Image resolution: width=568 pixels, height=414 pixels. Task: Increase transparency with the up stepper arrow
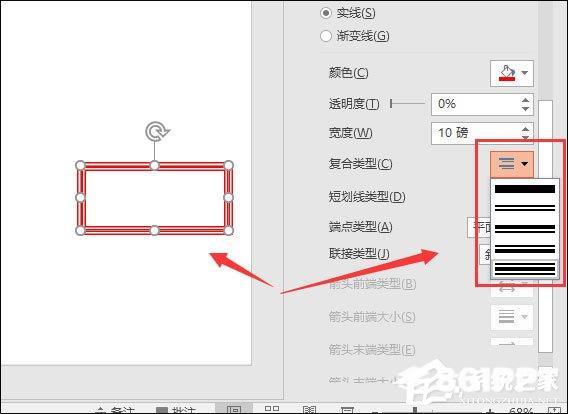(x=526, y=100)
